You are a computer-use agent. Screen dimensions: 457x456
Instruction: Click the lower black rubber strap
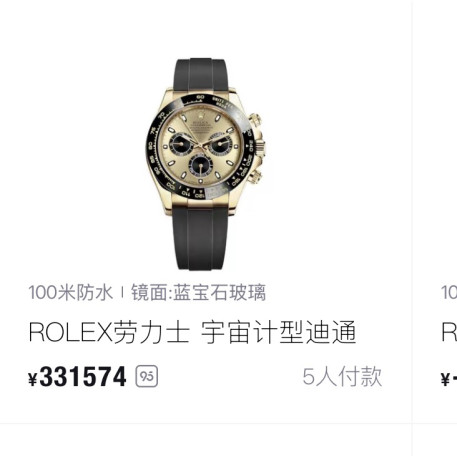203,237
